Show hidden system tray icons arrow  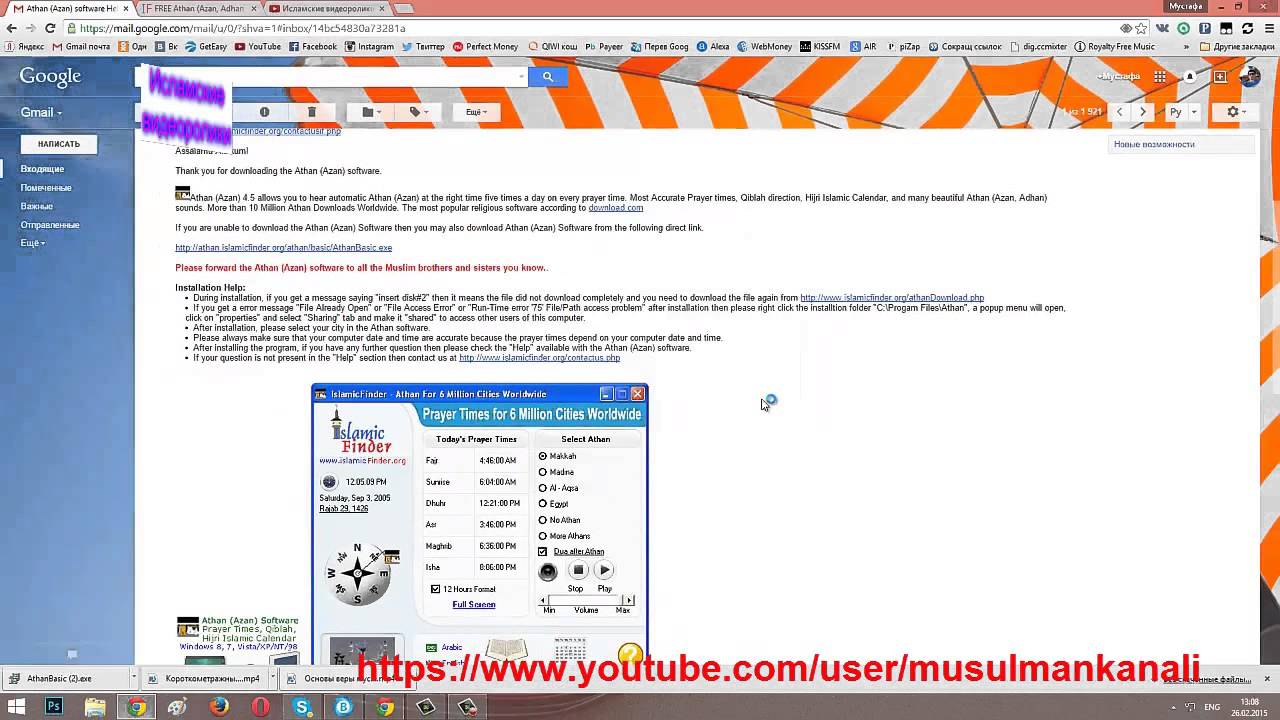(x=1174, y=707)
